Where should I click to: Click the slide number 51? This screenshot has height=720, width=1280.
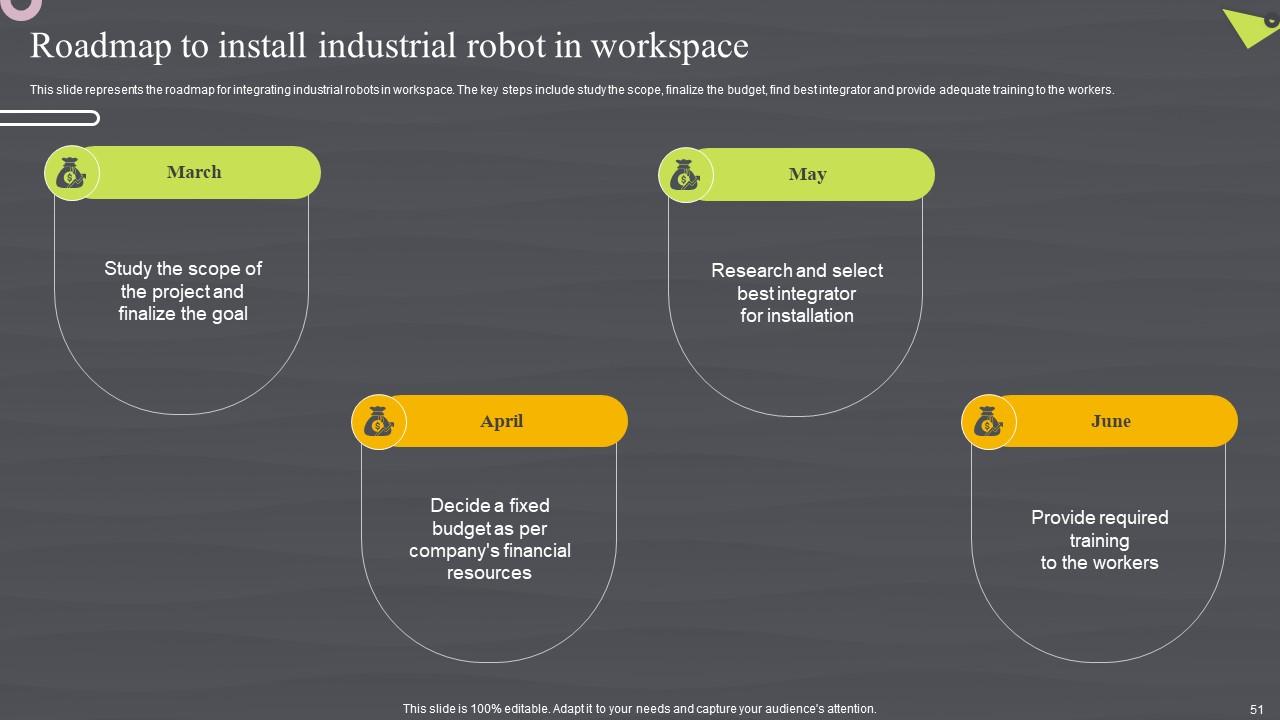point(1257,709)
